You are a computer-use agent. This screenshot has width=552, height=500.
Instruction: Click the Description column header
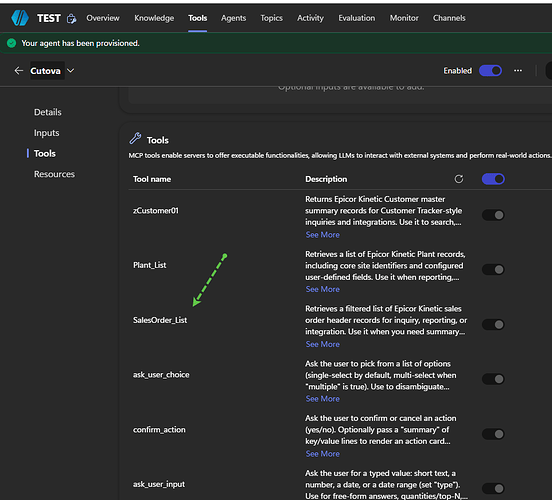click(326, 179)
